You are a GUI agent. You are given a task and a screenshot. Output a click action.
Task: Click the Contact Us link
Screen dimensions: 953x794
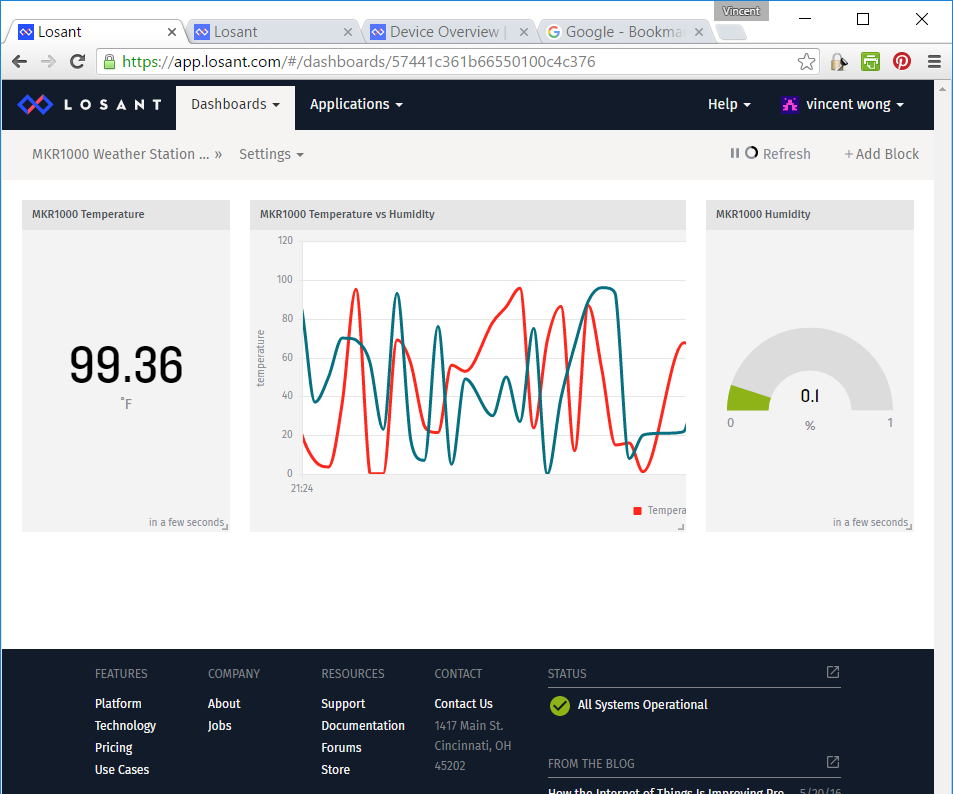click(463, 703)
